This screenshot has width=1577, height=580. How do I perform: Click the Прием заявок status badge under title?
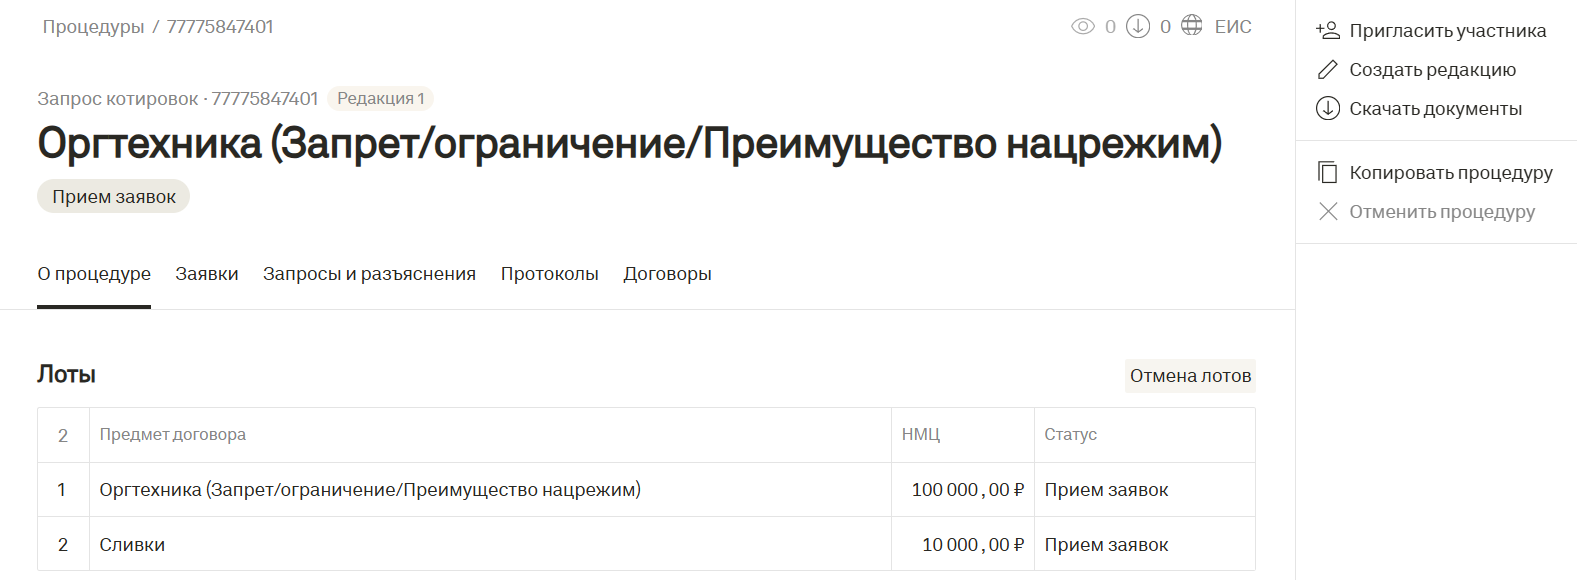114,197
